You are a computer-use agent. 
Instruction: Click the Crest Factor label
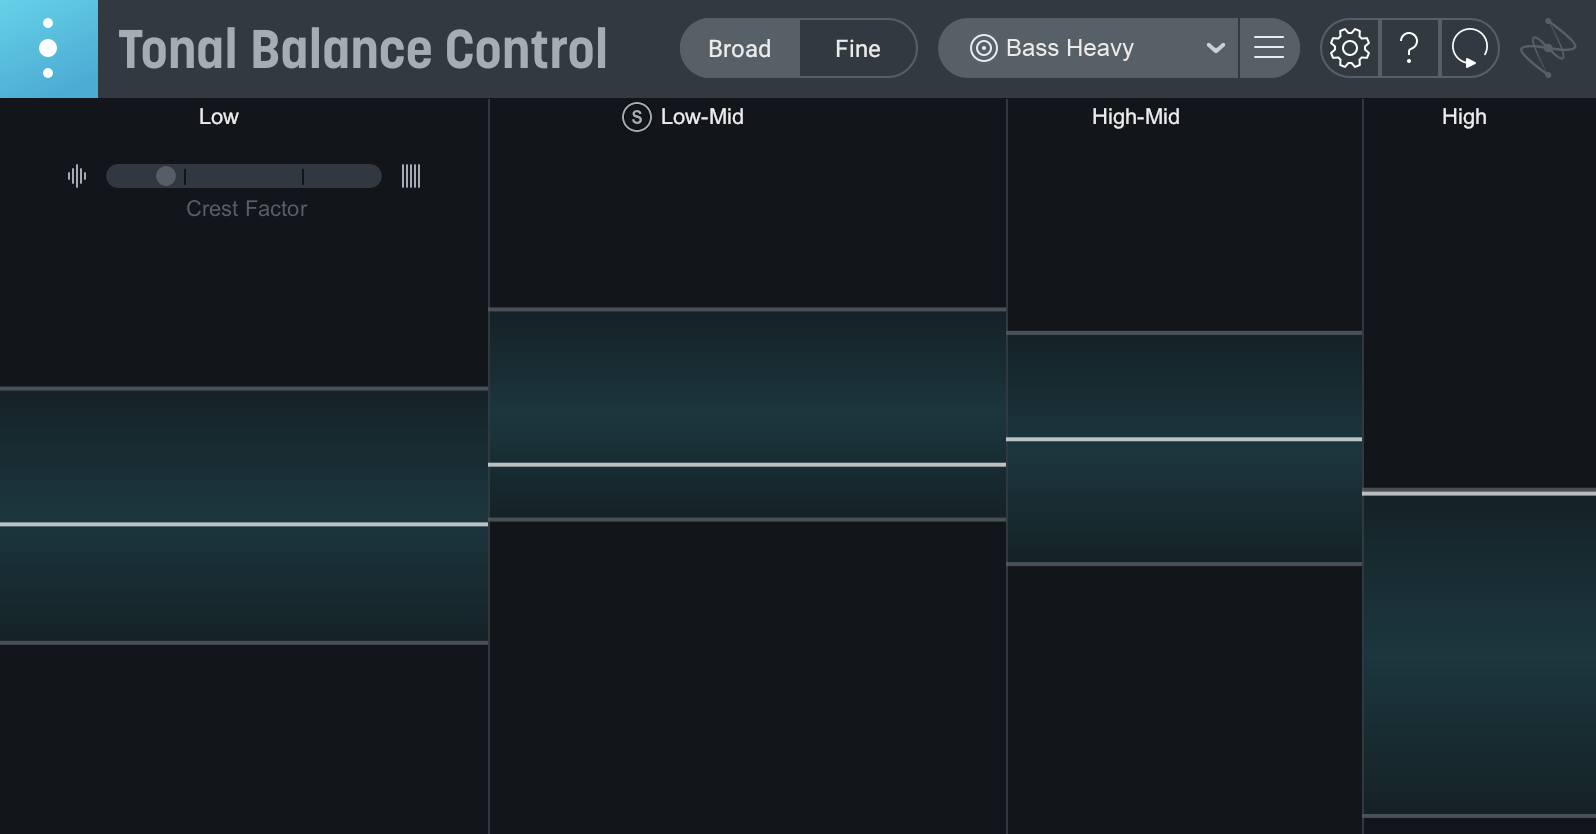click(x=246, y=209)
